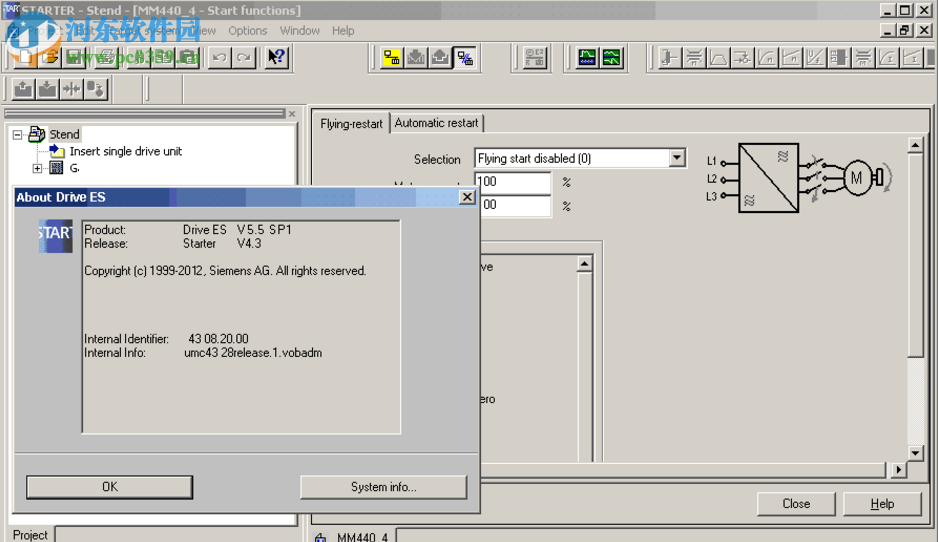
Task: Collapse the Stend project tree node
Action: [17, 135]
